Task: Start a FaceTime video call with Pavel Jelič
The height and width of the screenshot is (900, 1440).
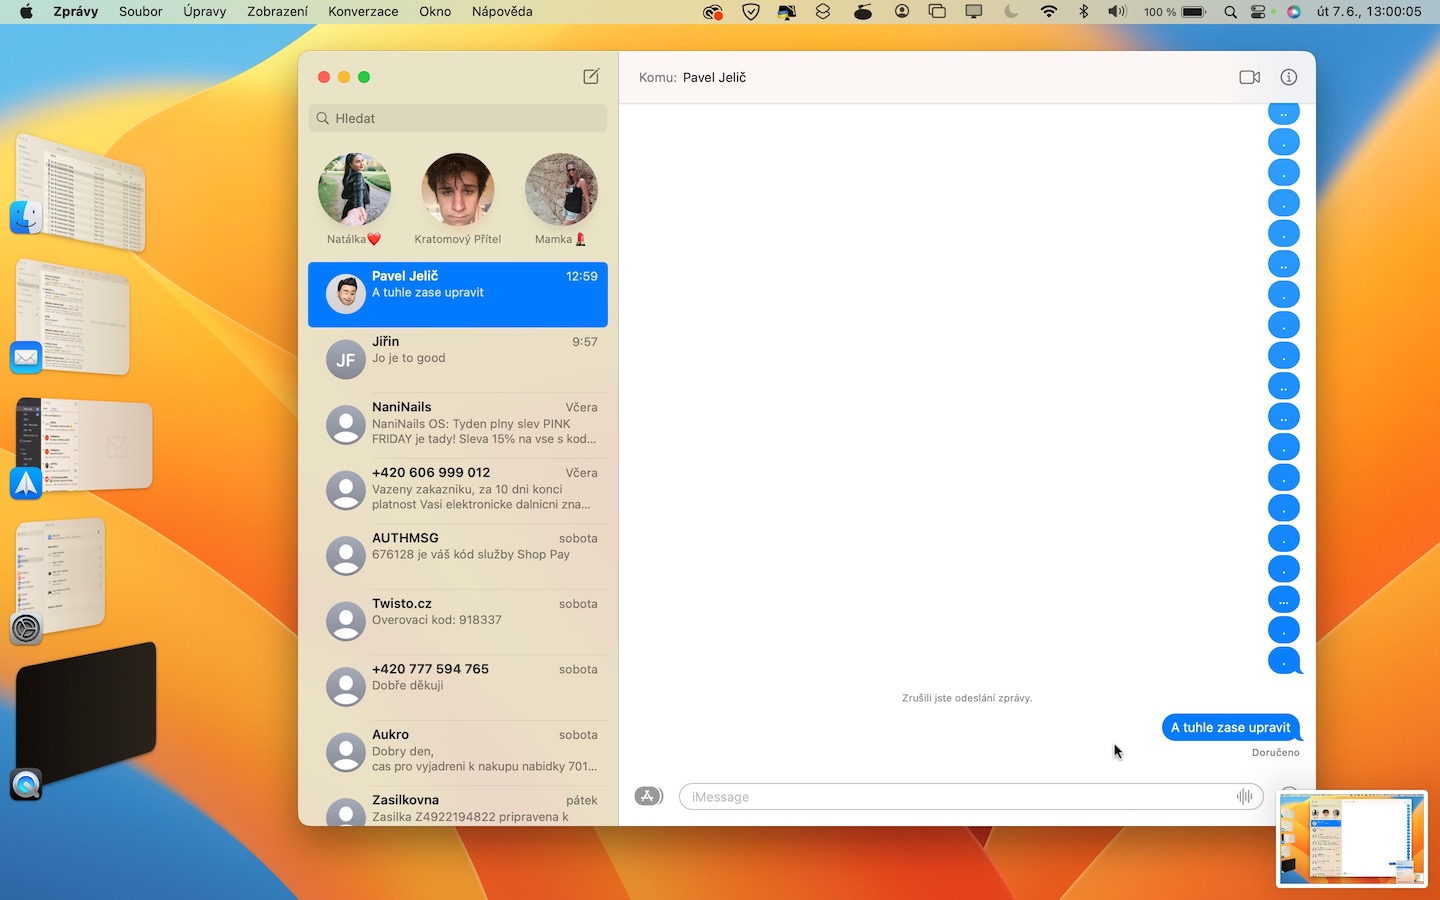Action: pos(1249,77)
